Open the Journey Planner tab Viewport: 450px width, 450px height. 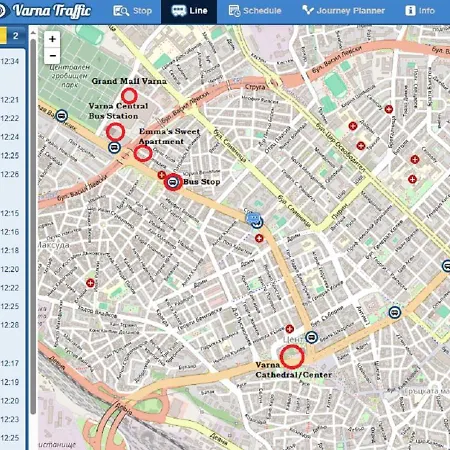(x=344, y=11)
